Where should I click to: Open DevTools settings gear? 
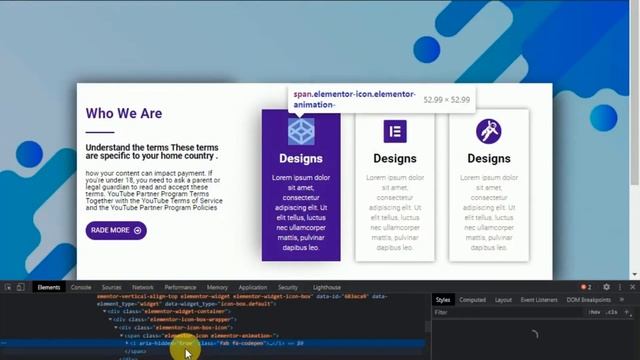[607, 287]
